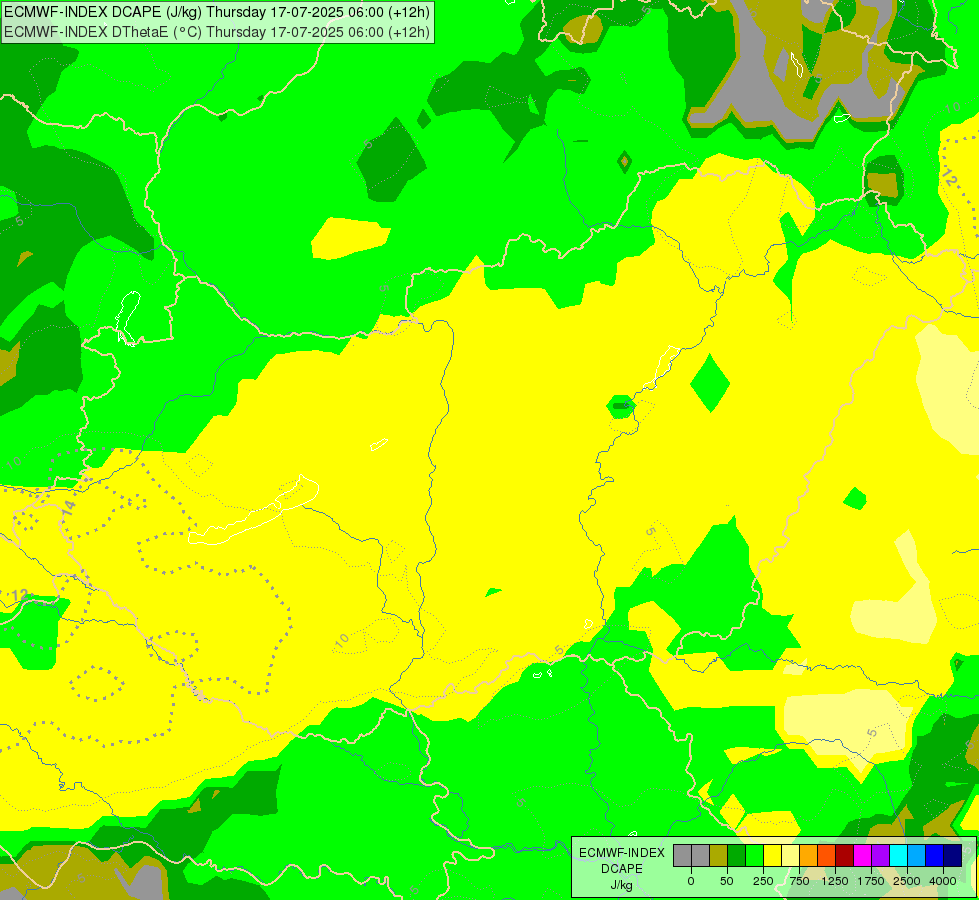Select the dark red legend swatch

pos(844,856)
